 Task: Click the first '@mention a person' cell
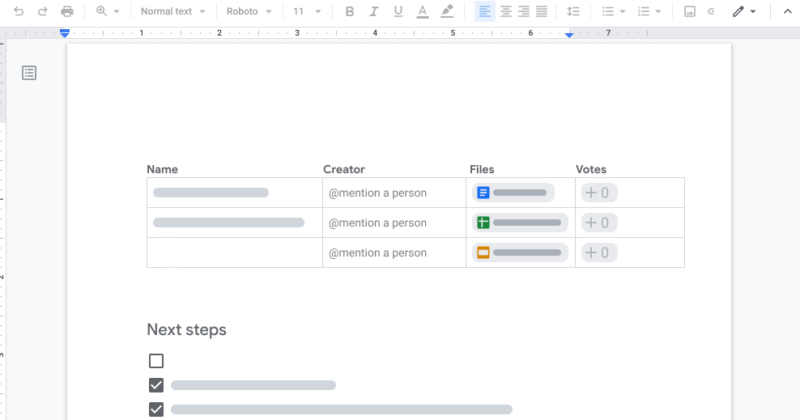coord(377,193)
